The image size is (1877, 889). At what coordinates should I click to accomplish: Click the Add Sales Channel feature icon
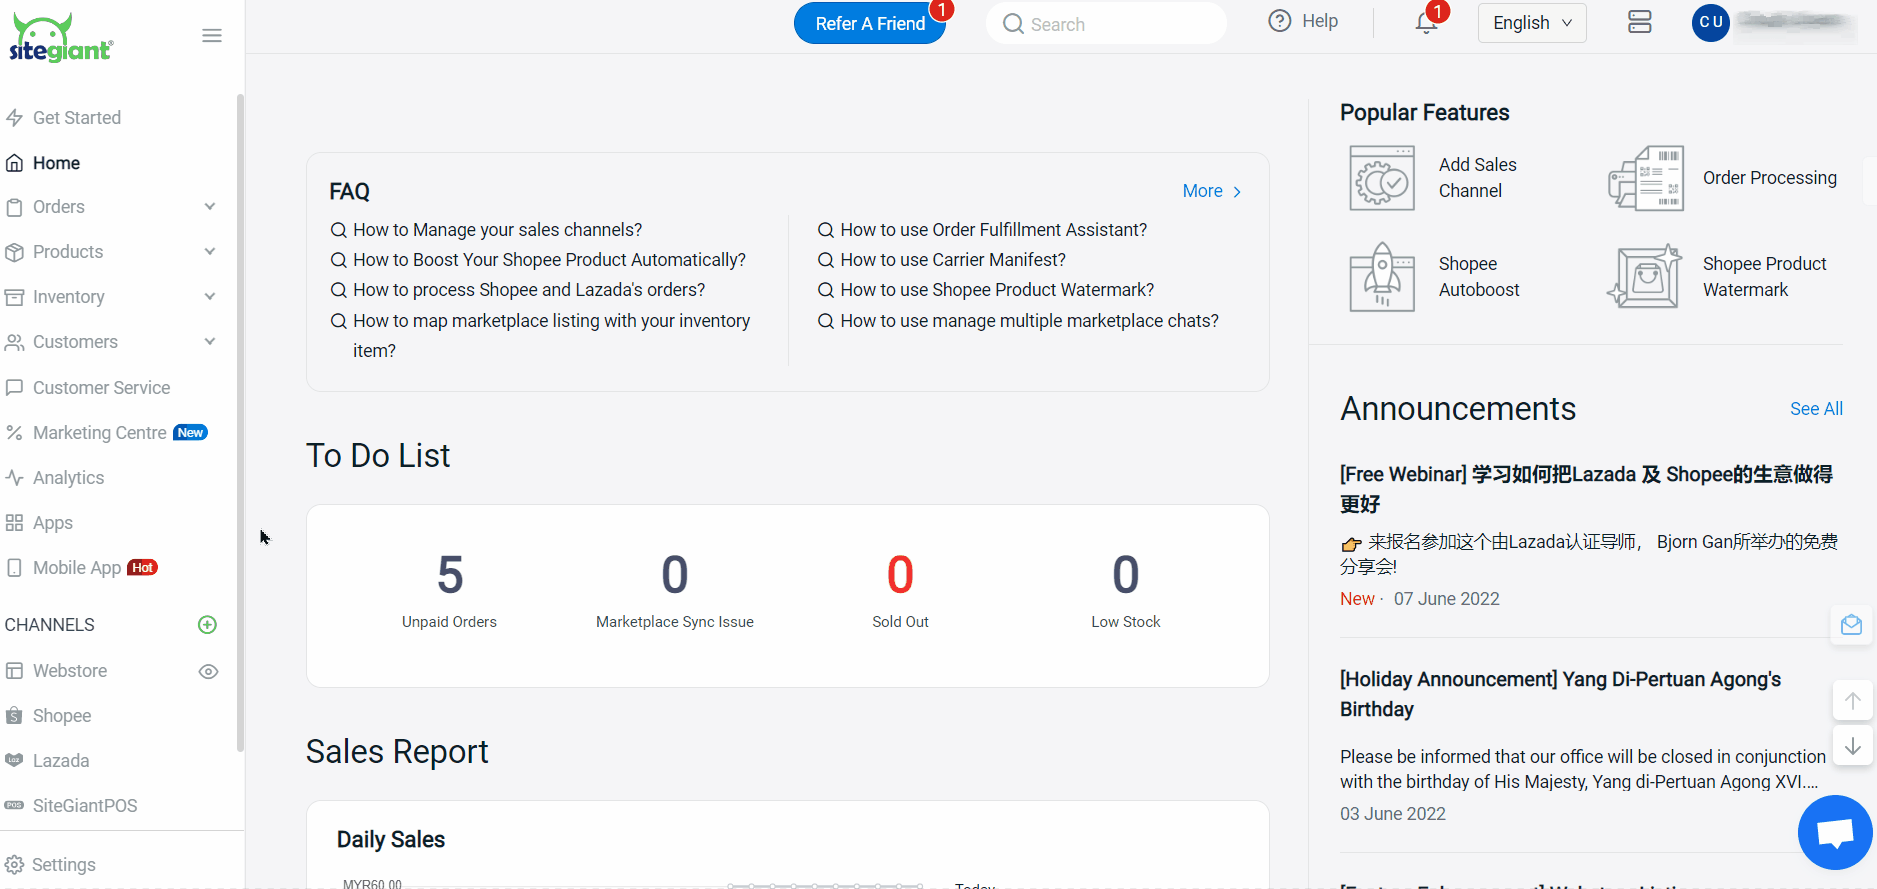[x=1382, y=178]
